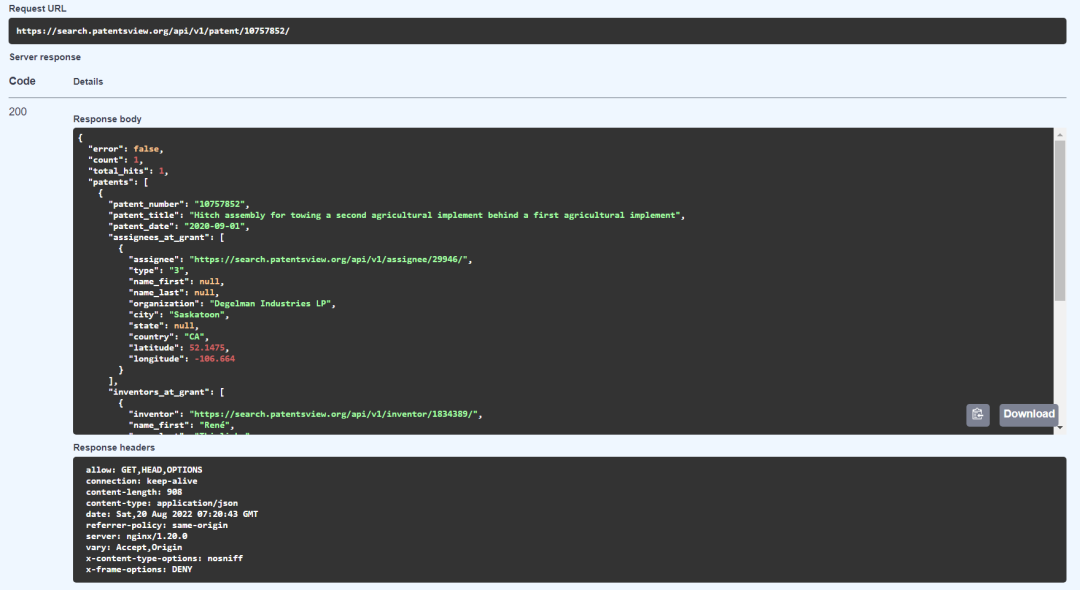1080x590 pixels.
Task: Click the country "CA" value
Action: click(194, 336)
